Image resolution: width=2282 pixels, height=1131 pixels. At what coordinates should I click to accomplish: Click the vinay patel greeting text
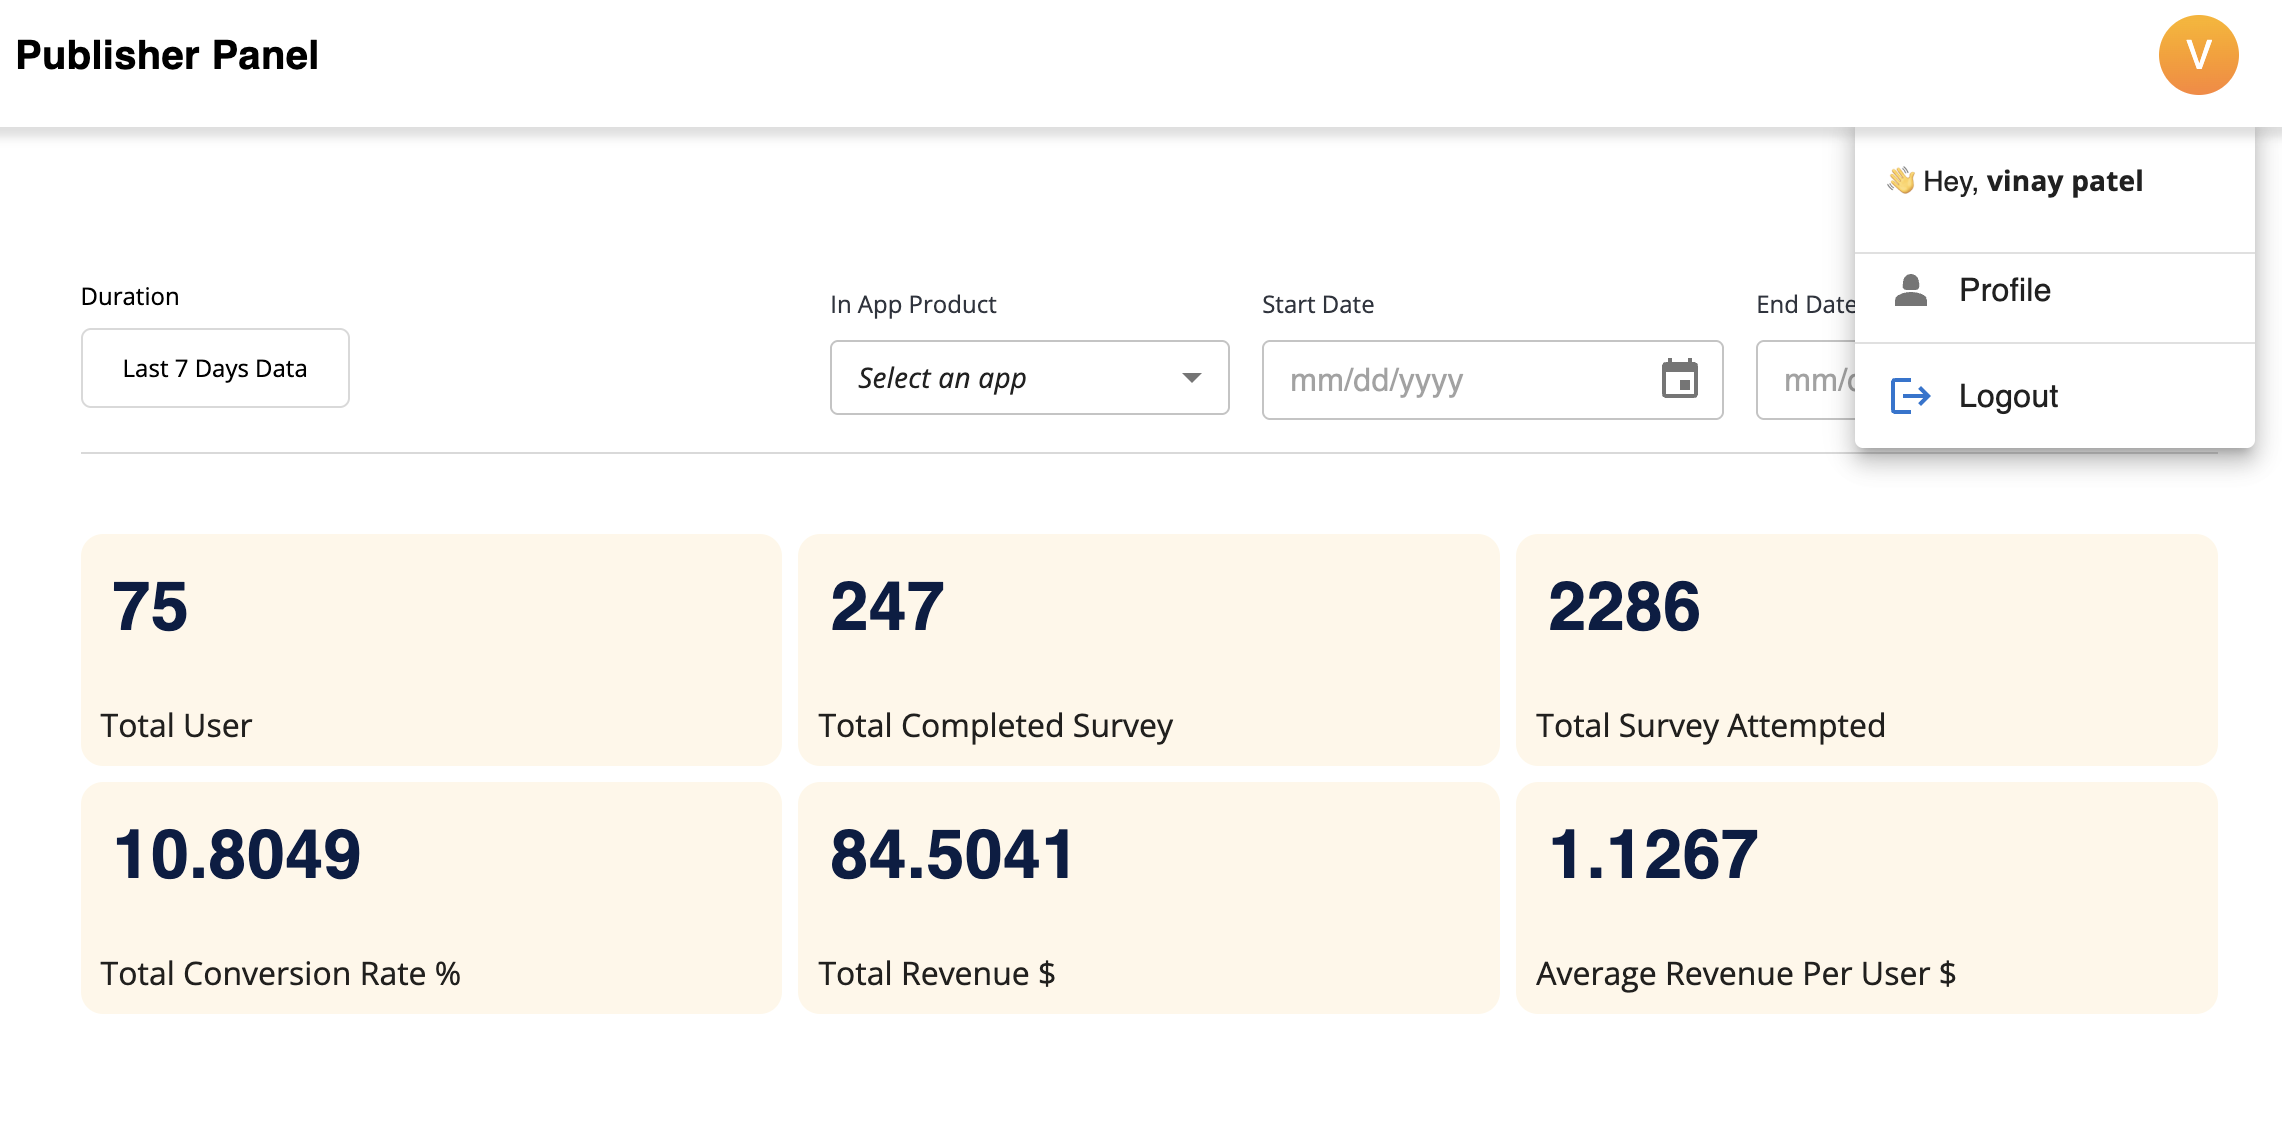pyautogui.click(x=2064, y=181)
